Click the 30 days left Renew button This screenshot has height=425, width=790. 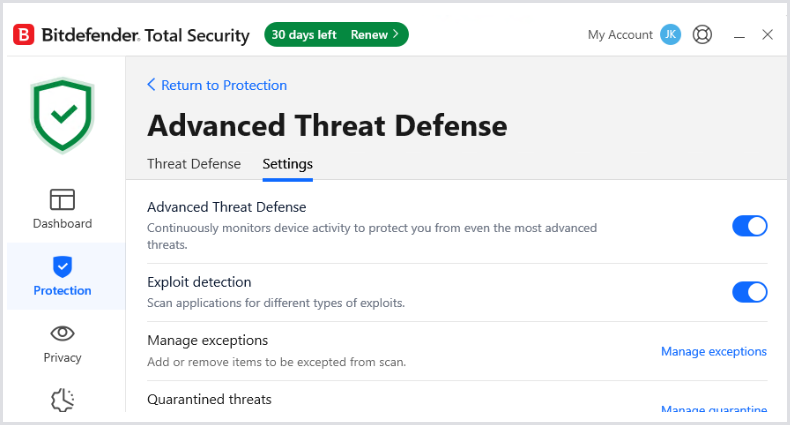(x=336, y=35)
